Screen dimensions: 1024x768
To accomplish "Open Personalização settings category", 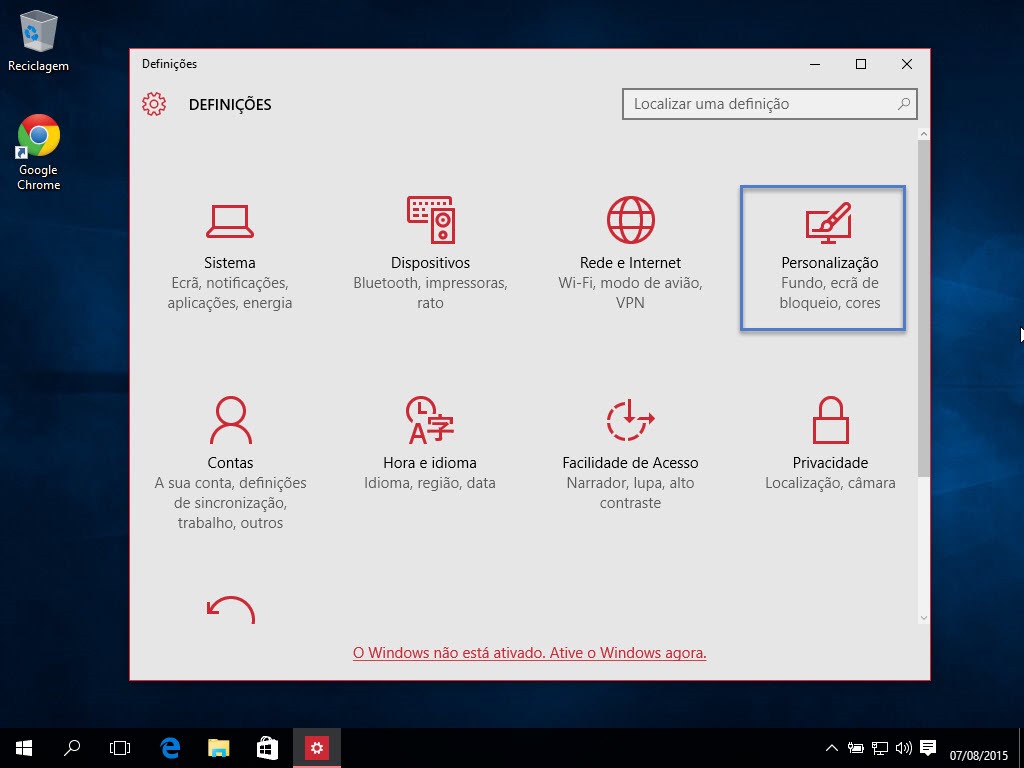I will 829,257.
